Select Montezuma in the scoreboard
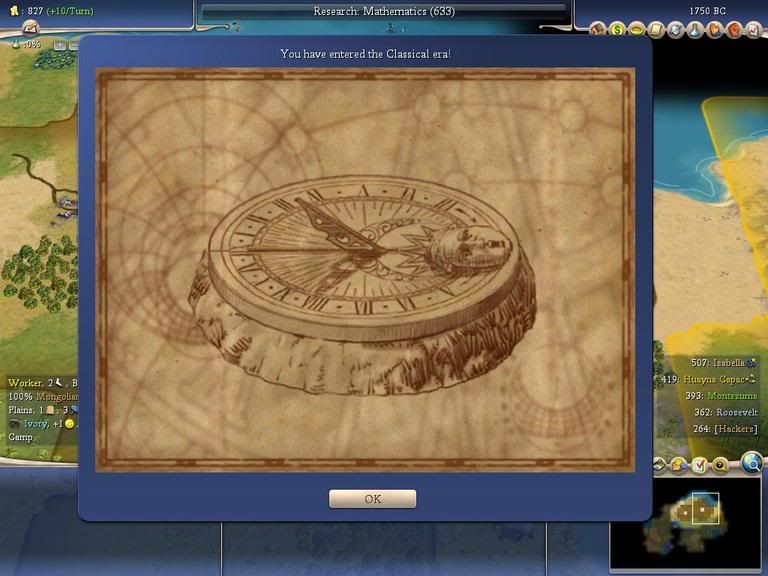Viewport: 768px width, 576px height. pos(720,395)
